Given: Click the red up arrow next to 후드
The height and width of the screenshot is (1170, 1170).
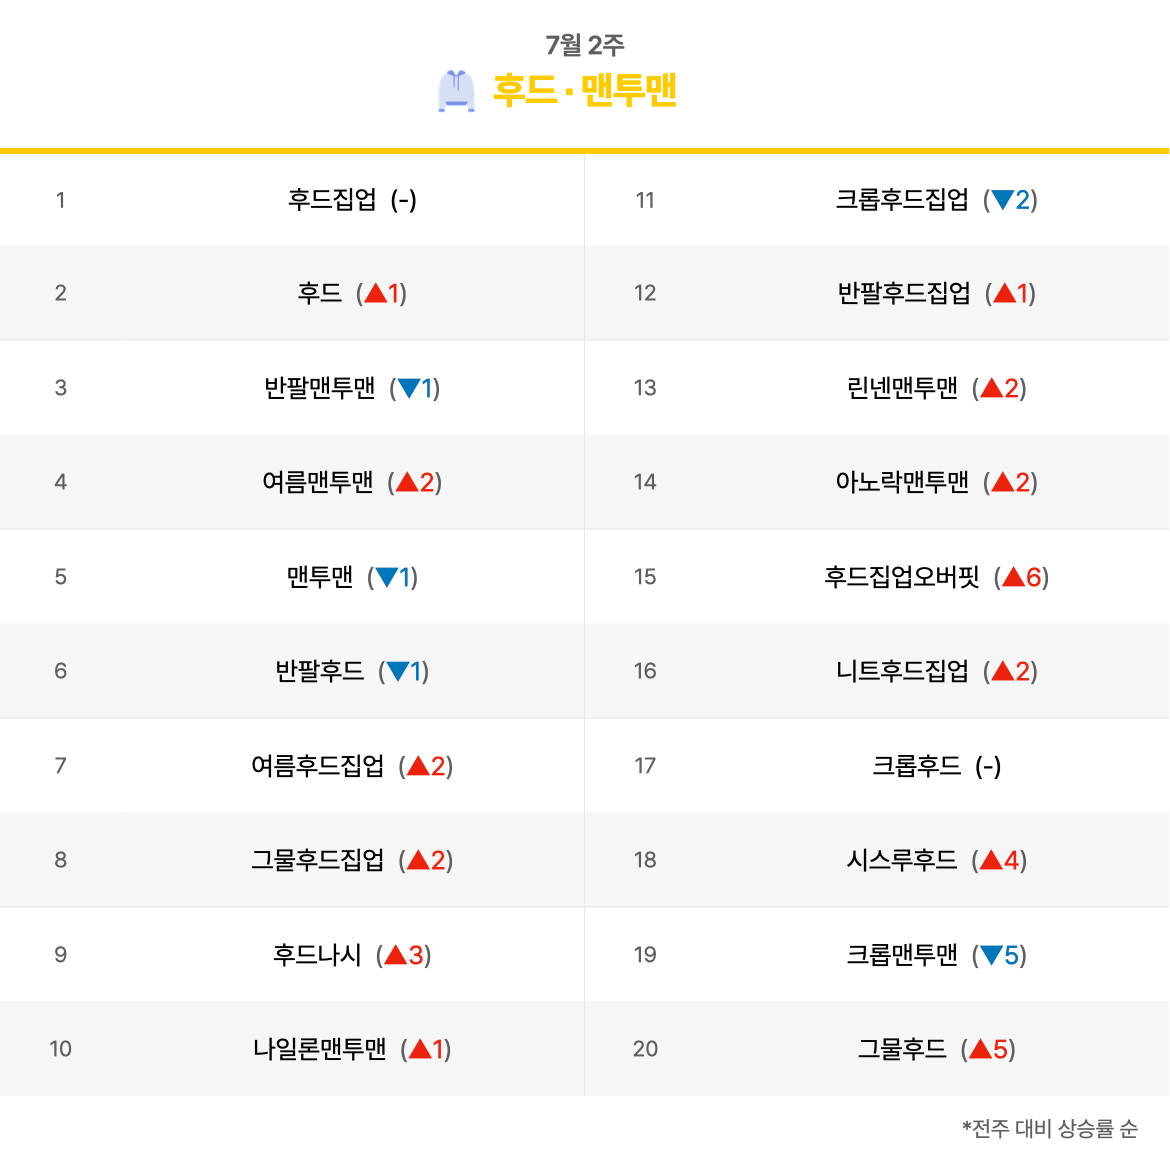Looking at the screenshot, I should [375, 293].
